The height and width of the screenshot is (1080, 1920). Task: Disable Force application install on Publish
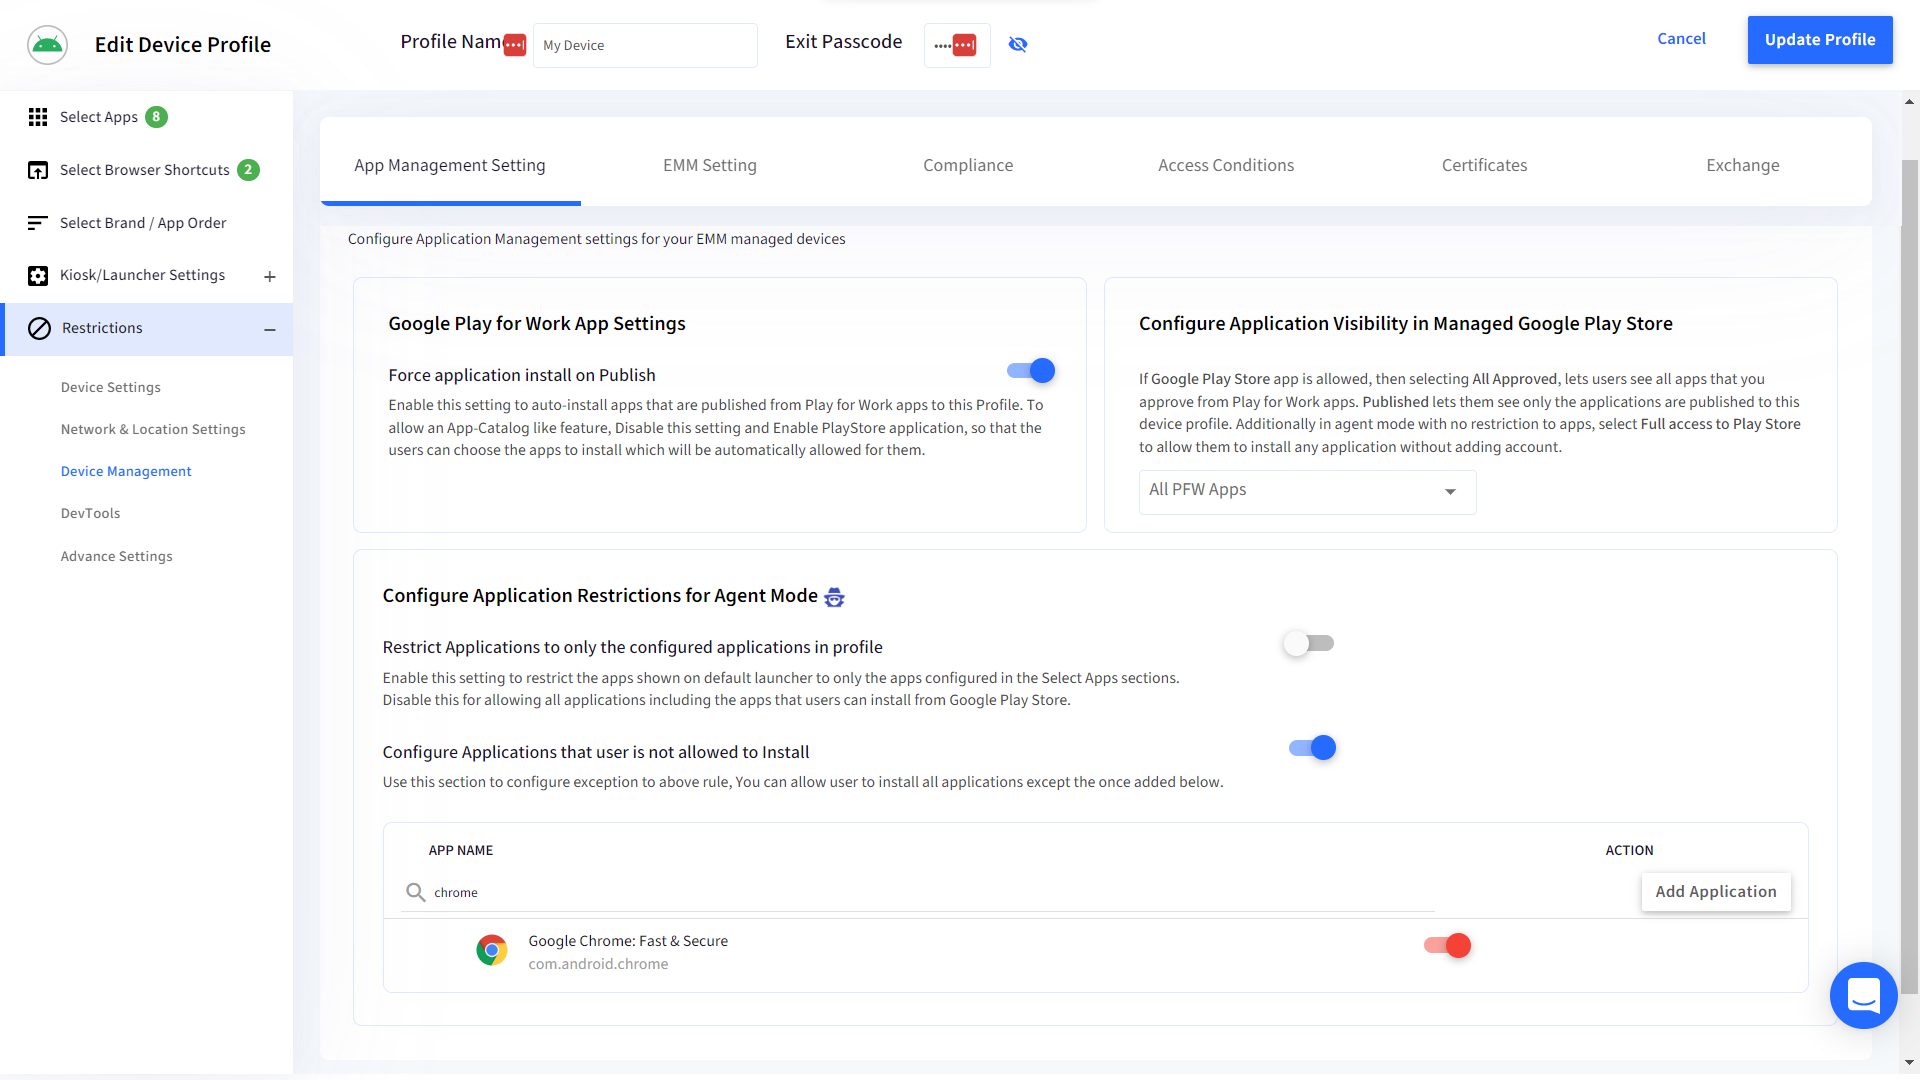pos(1029,370)
